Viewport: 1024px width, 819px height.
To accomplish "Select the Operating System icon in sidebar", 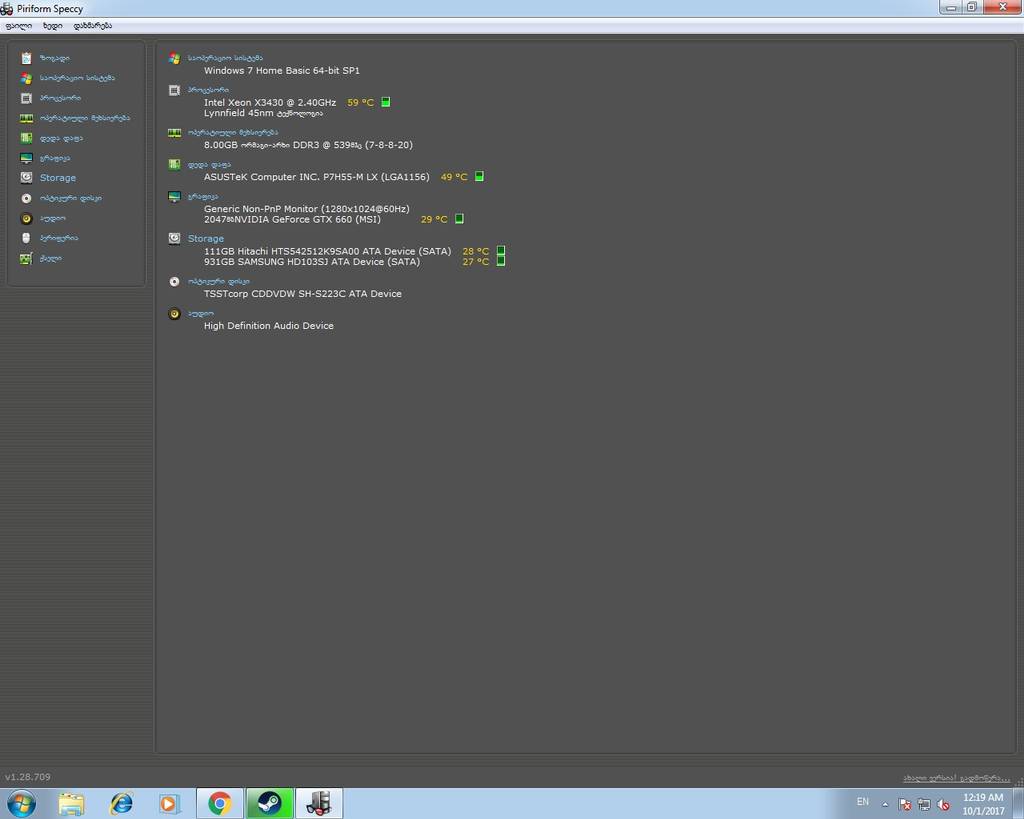I will click(x=26, y=78).
